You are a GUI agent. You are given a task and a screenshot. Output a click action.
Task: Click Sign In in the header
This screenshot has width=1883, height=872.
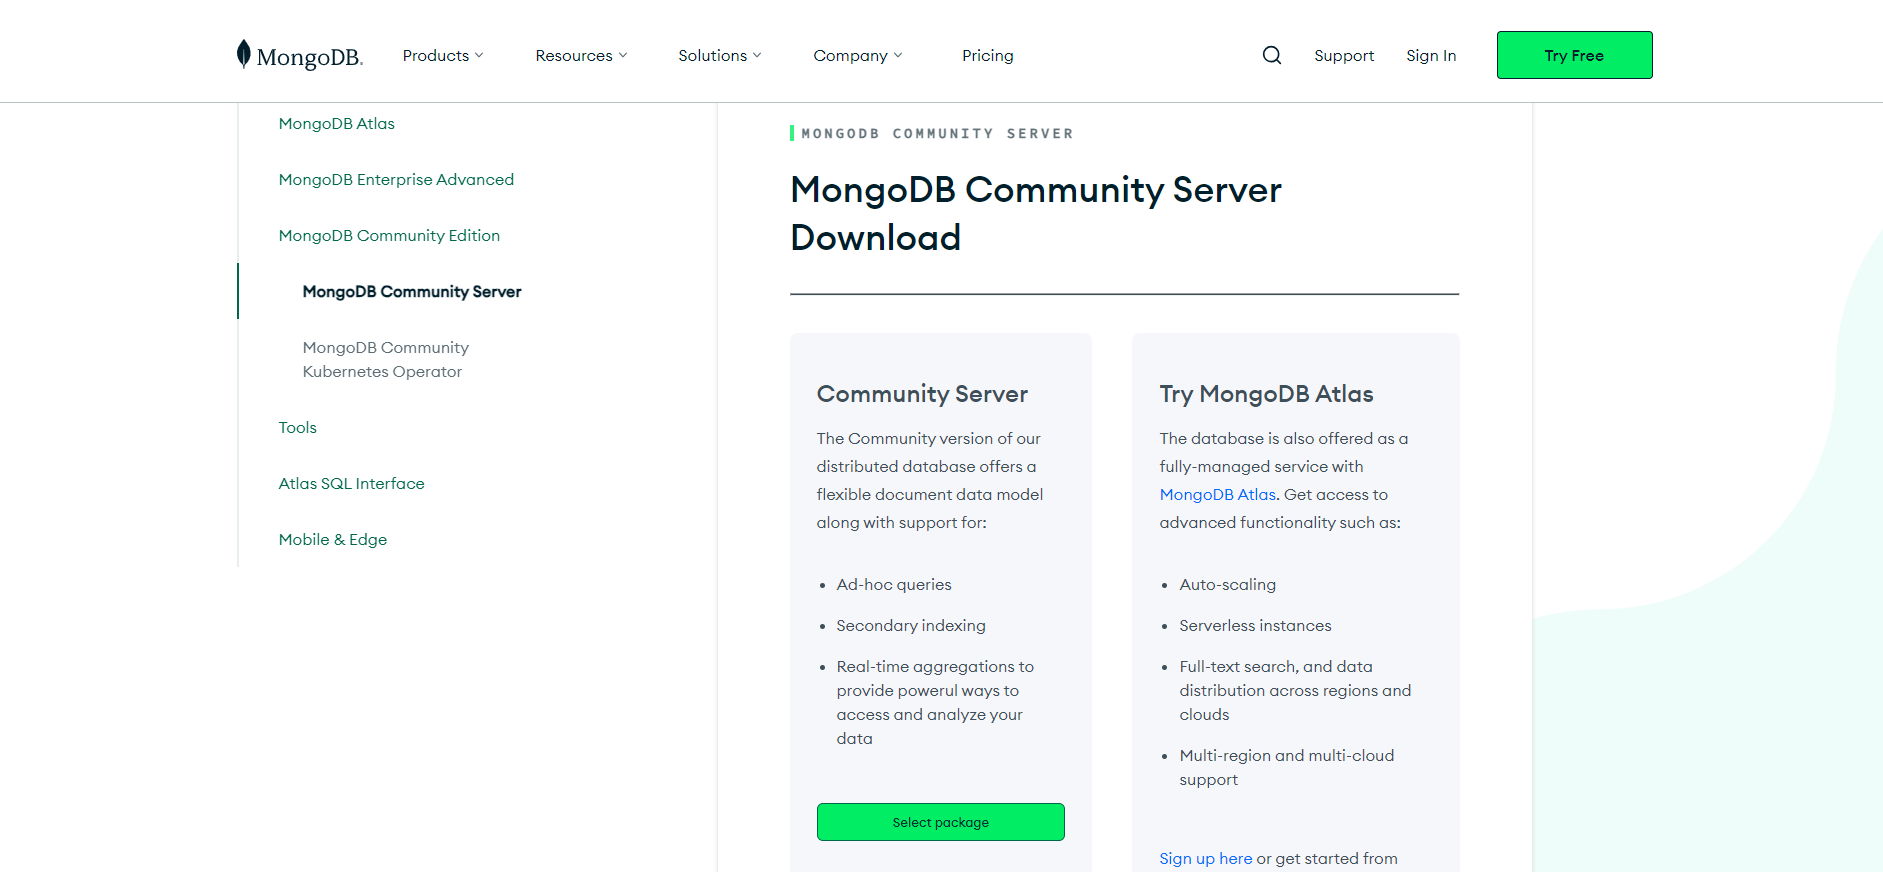pyautogui.click(x=1431, y=56)
